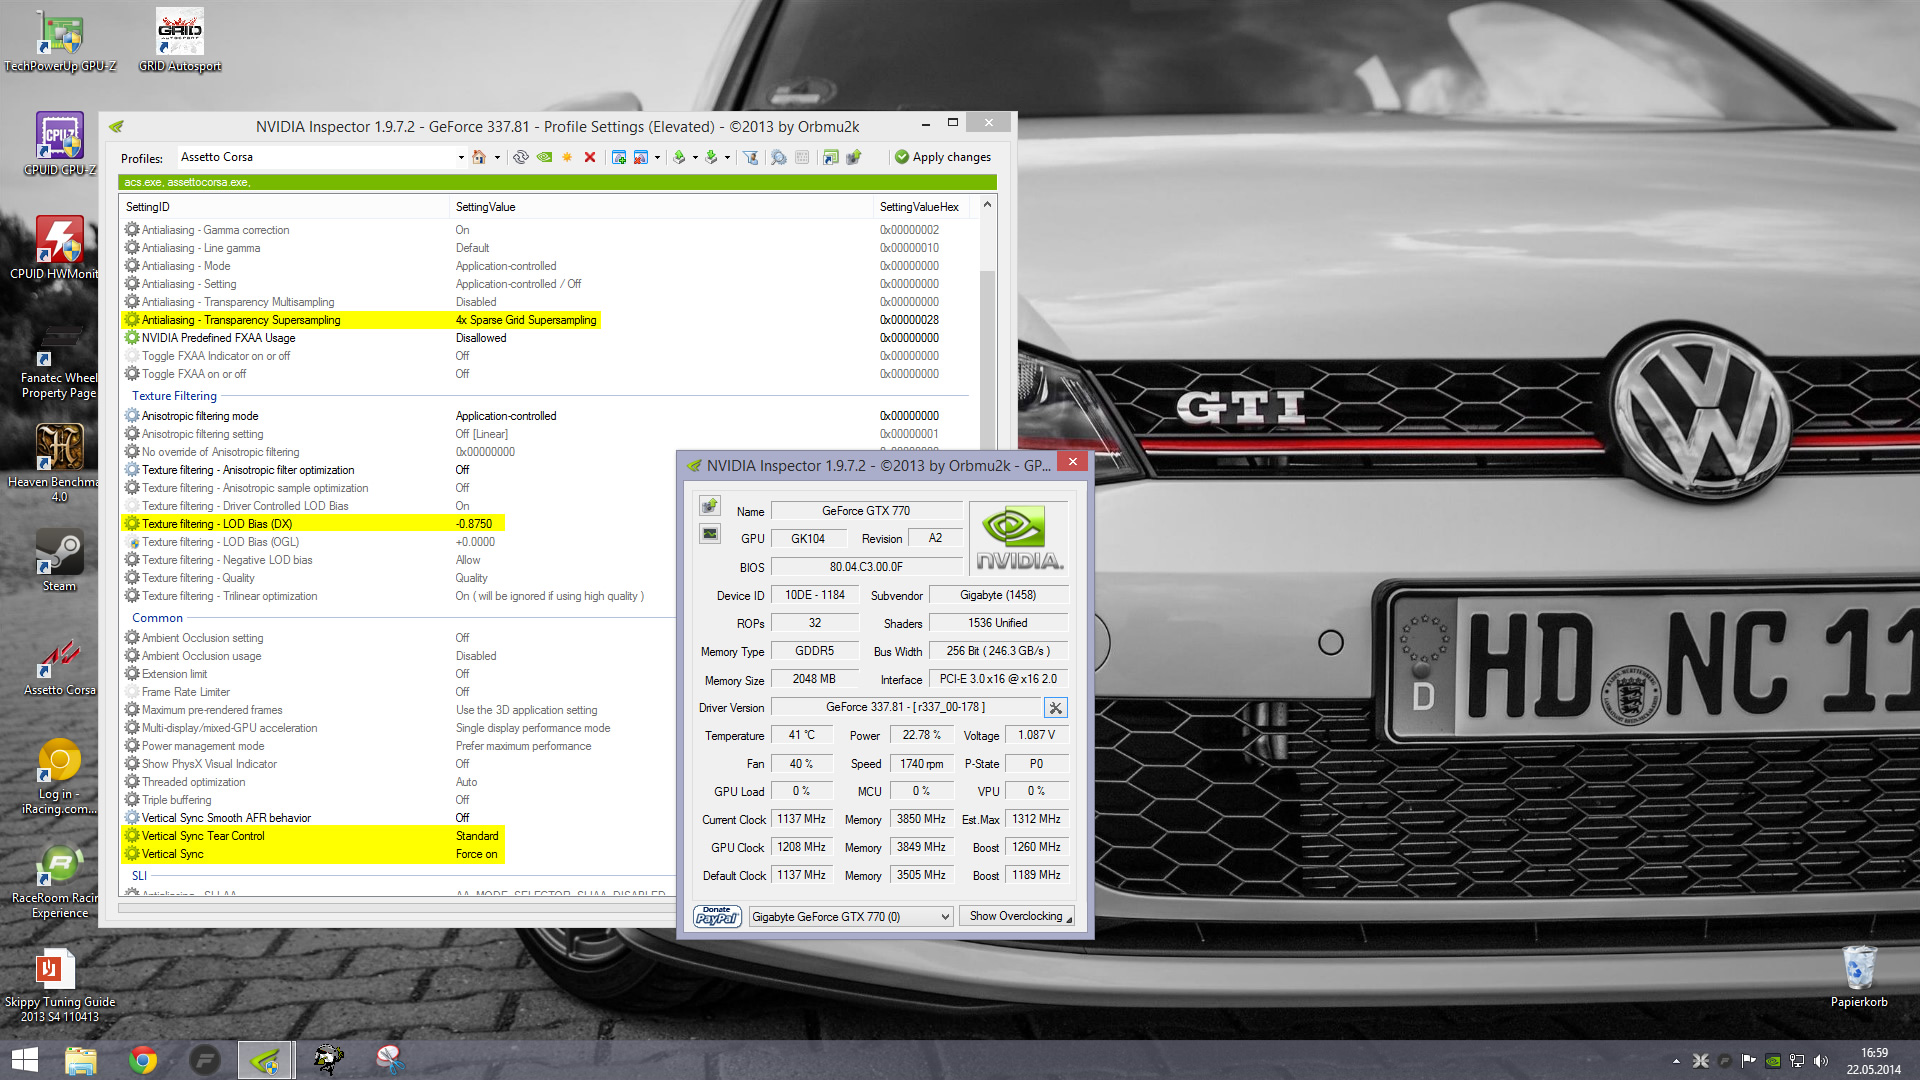
Task: Open Chrome from the taskbar
Action: pyautogui.click(x=143, y=1060)
